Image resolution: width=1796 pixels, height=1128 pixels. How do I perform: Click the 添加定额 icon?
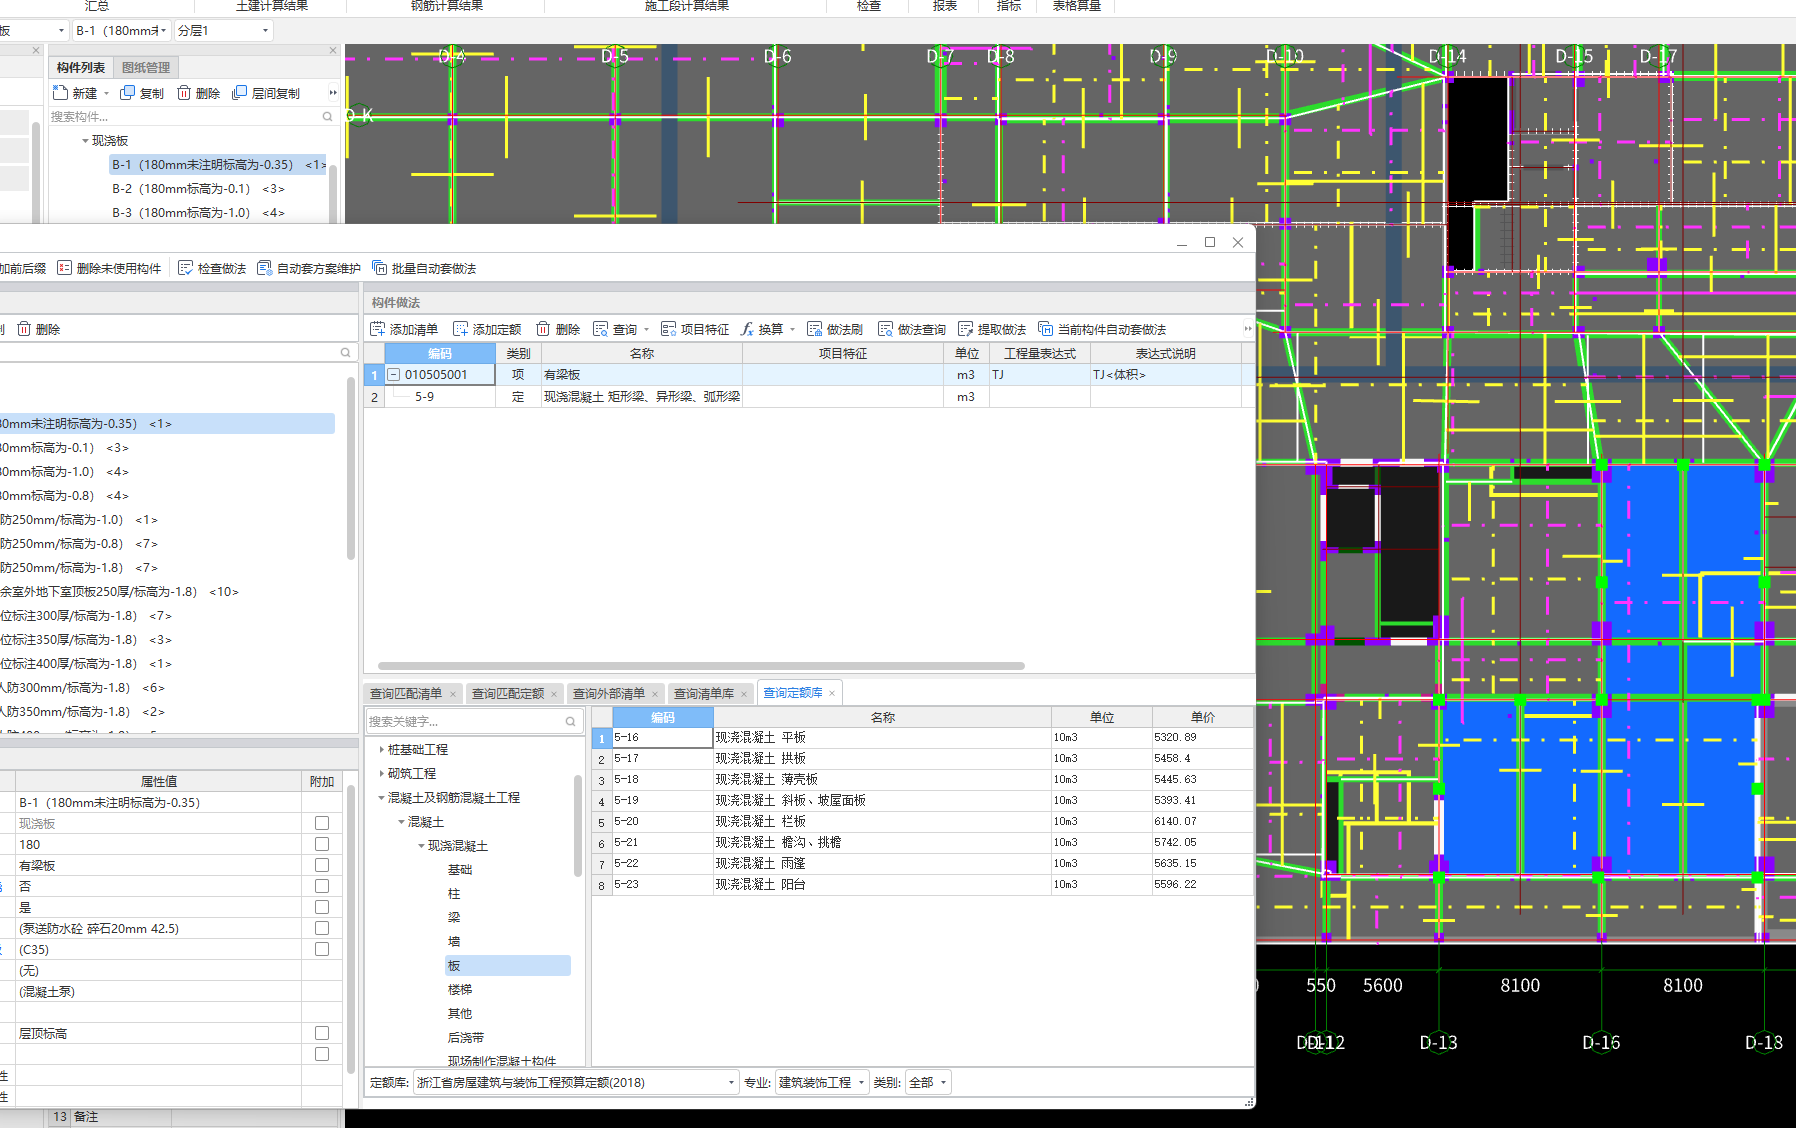(x=460, y=329)
